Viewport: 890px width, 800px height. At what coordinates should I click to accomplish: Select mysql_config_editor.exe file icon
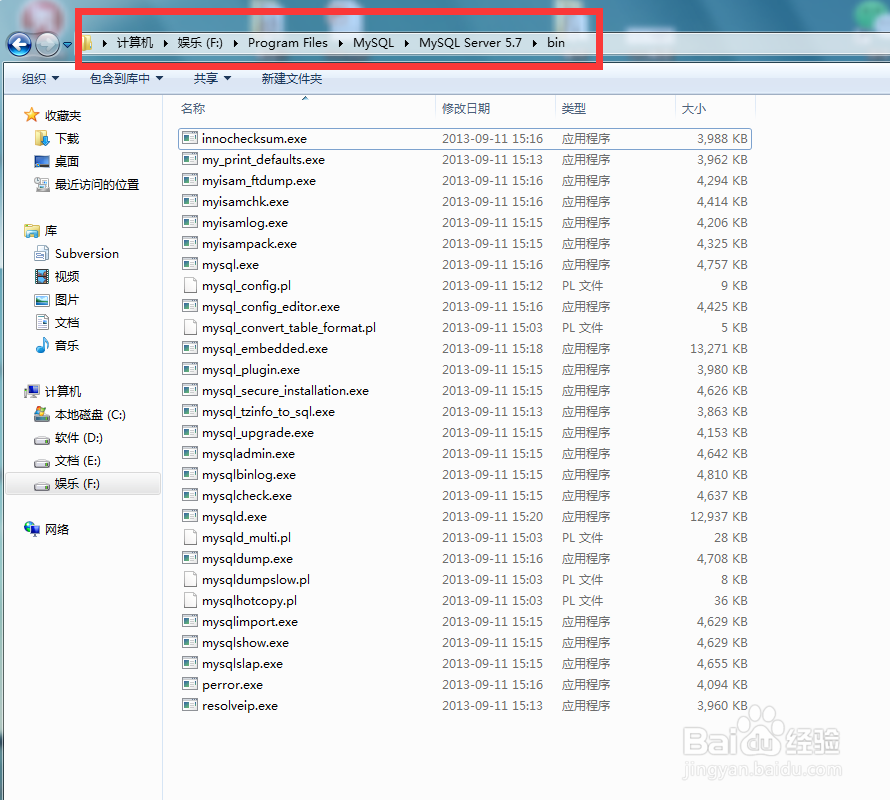190,306
